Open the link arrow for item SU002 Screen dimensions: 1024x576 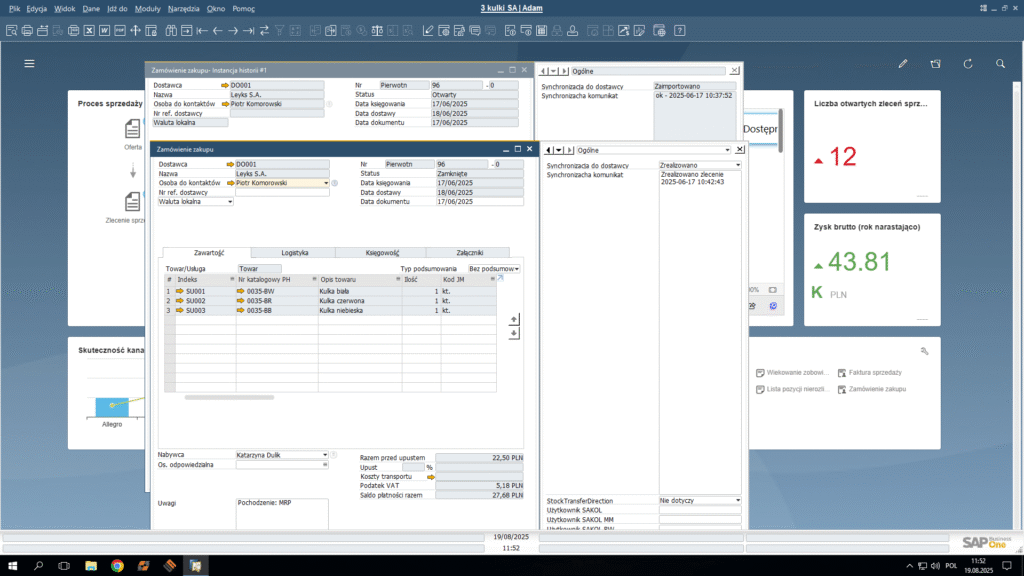180,301
